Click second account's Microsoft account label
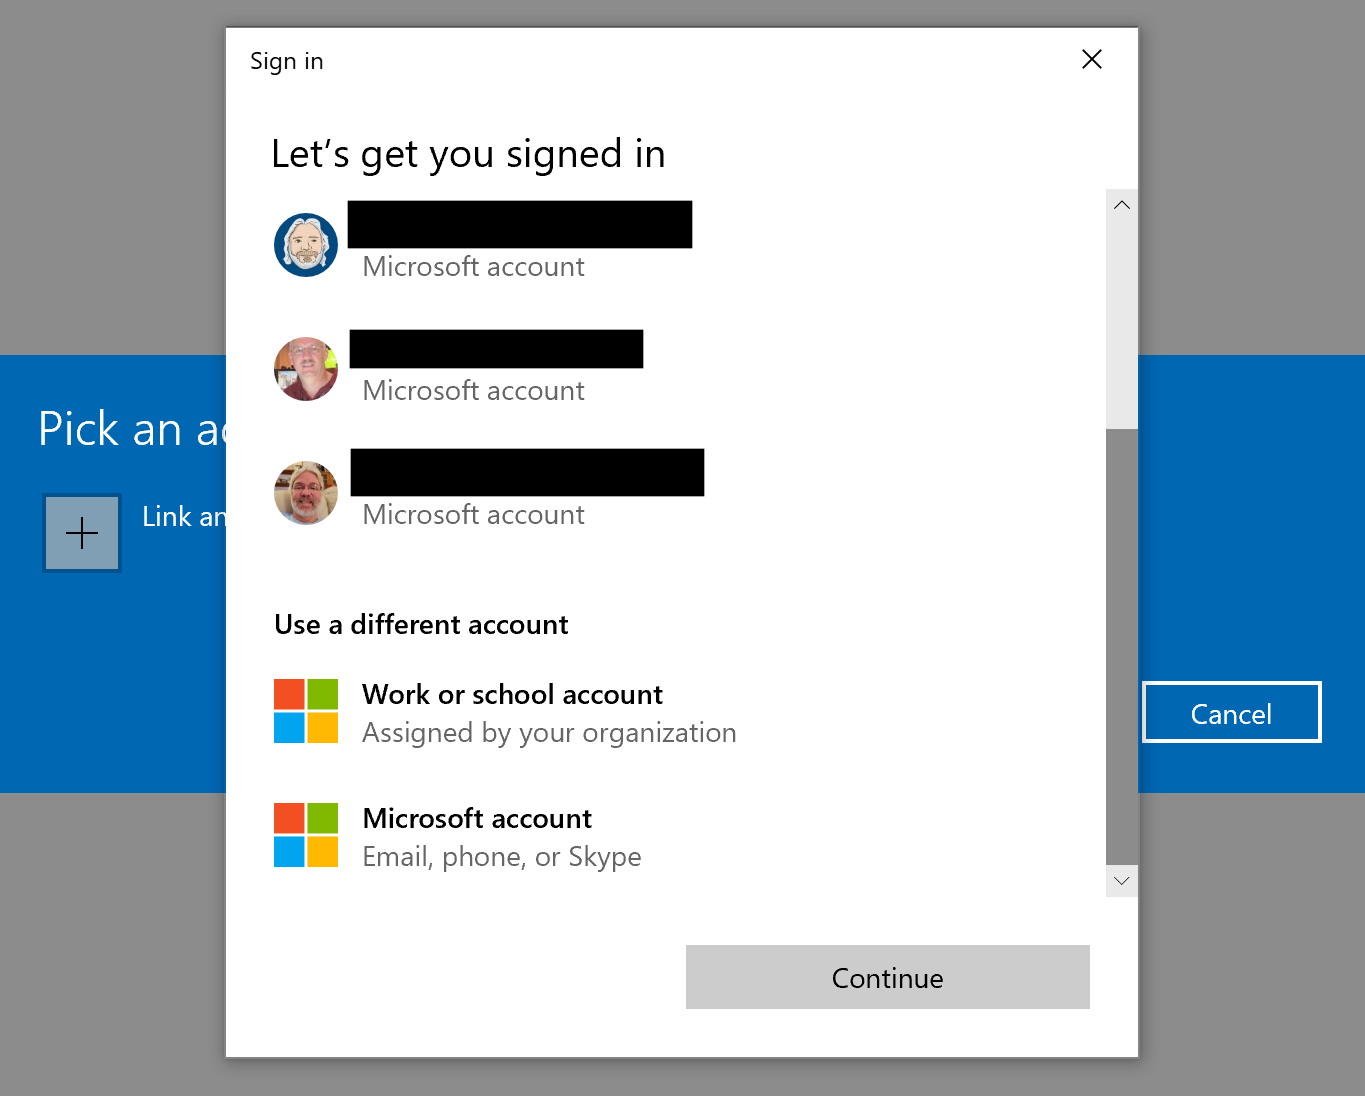The height and width of the screenshot is (1096, 1365). pos(473,391)
